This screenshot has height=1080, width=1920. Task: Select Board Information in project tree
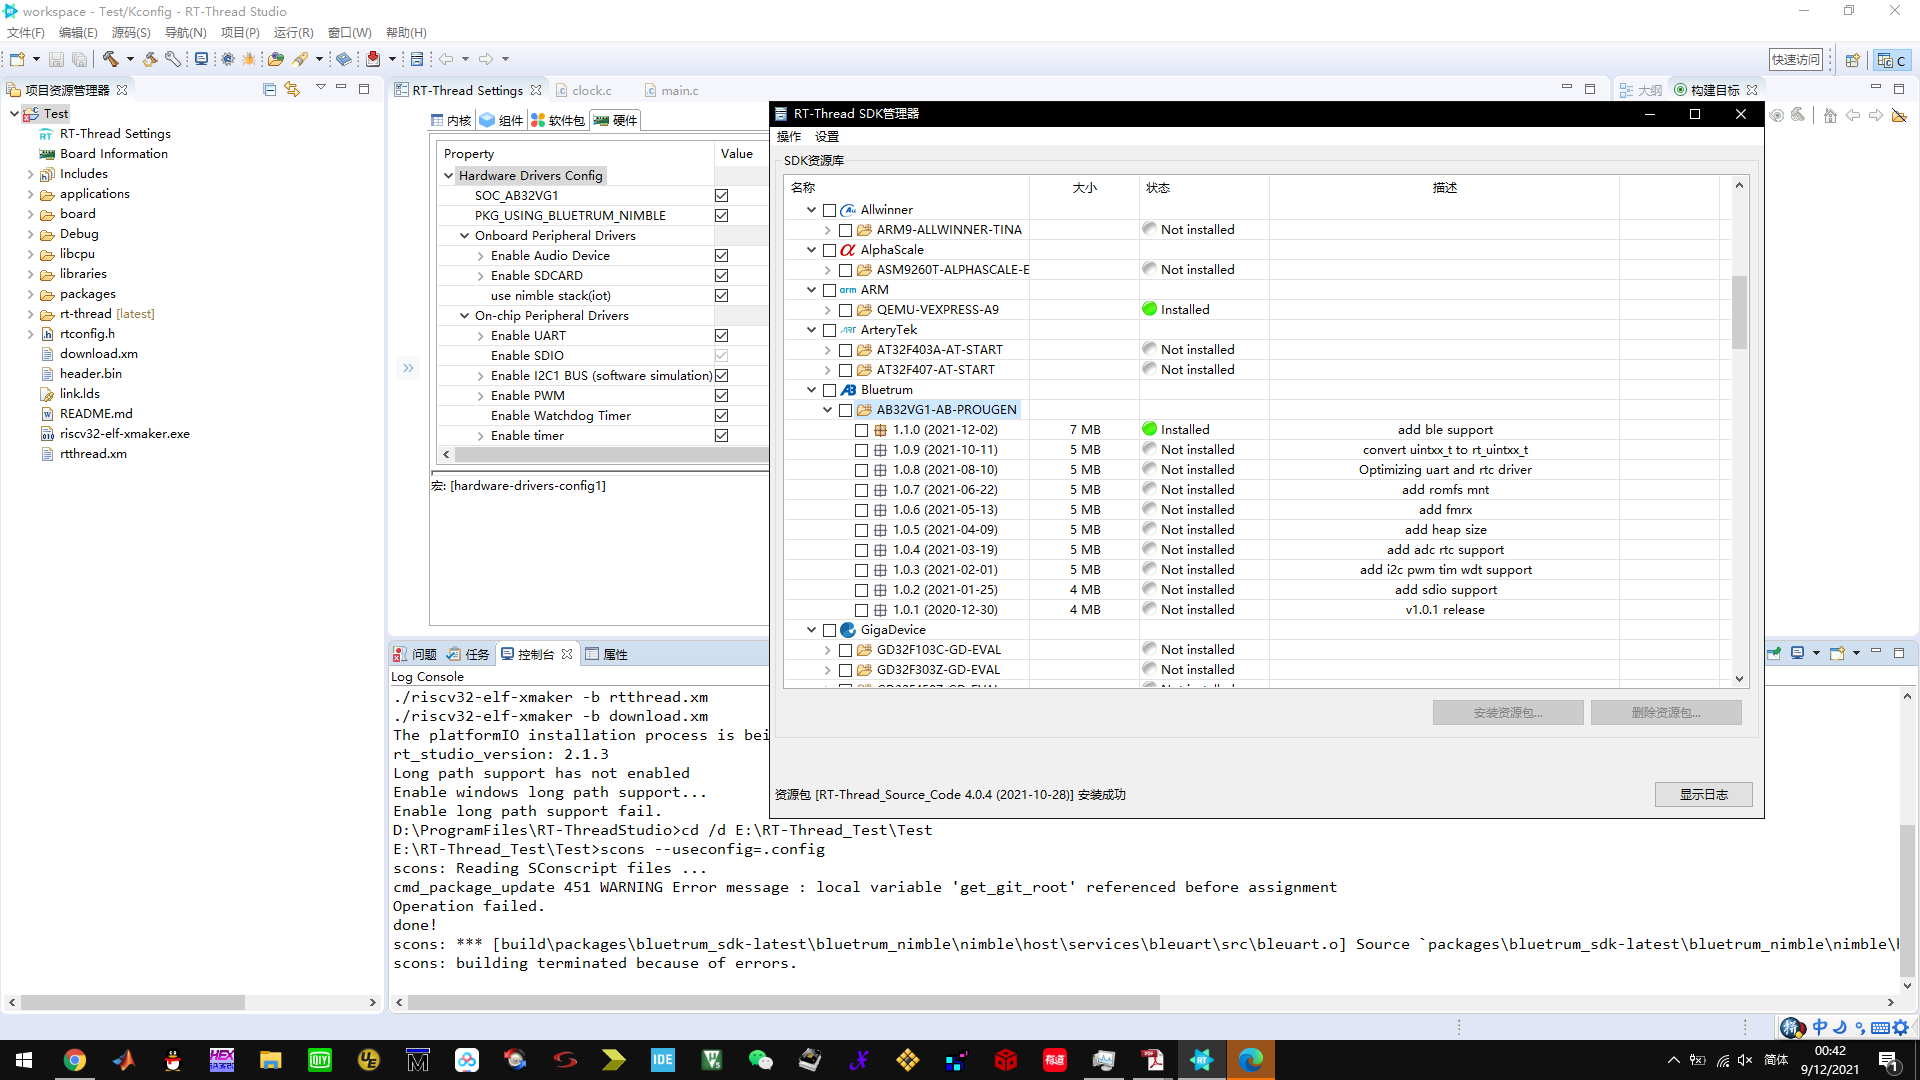113,154
